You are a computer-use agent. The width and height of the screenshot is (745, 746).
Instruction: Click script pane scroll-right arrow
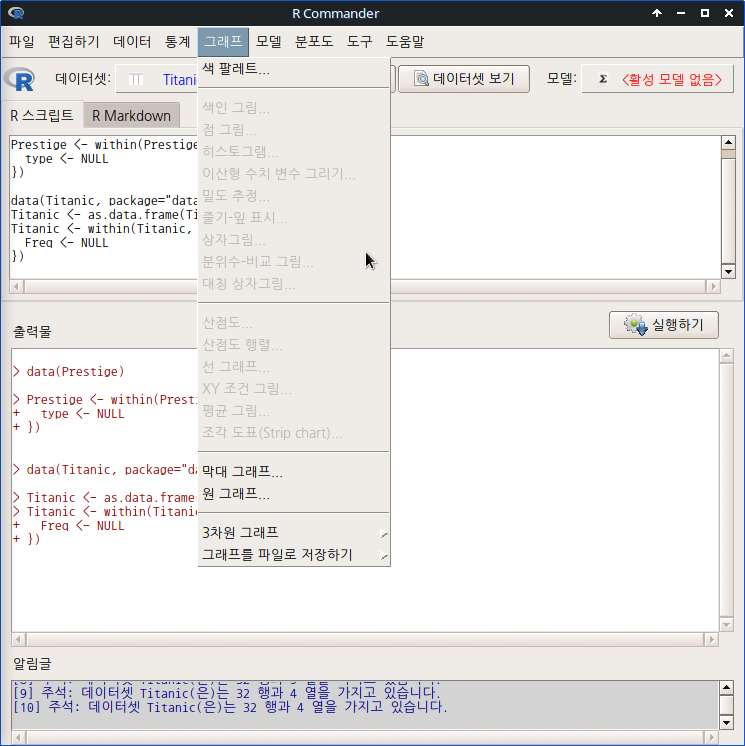coord(713,287)
